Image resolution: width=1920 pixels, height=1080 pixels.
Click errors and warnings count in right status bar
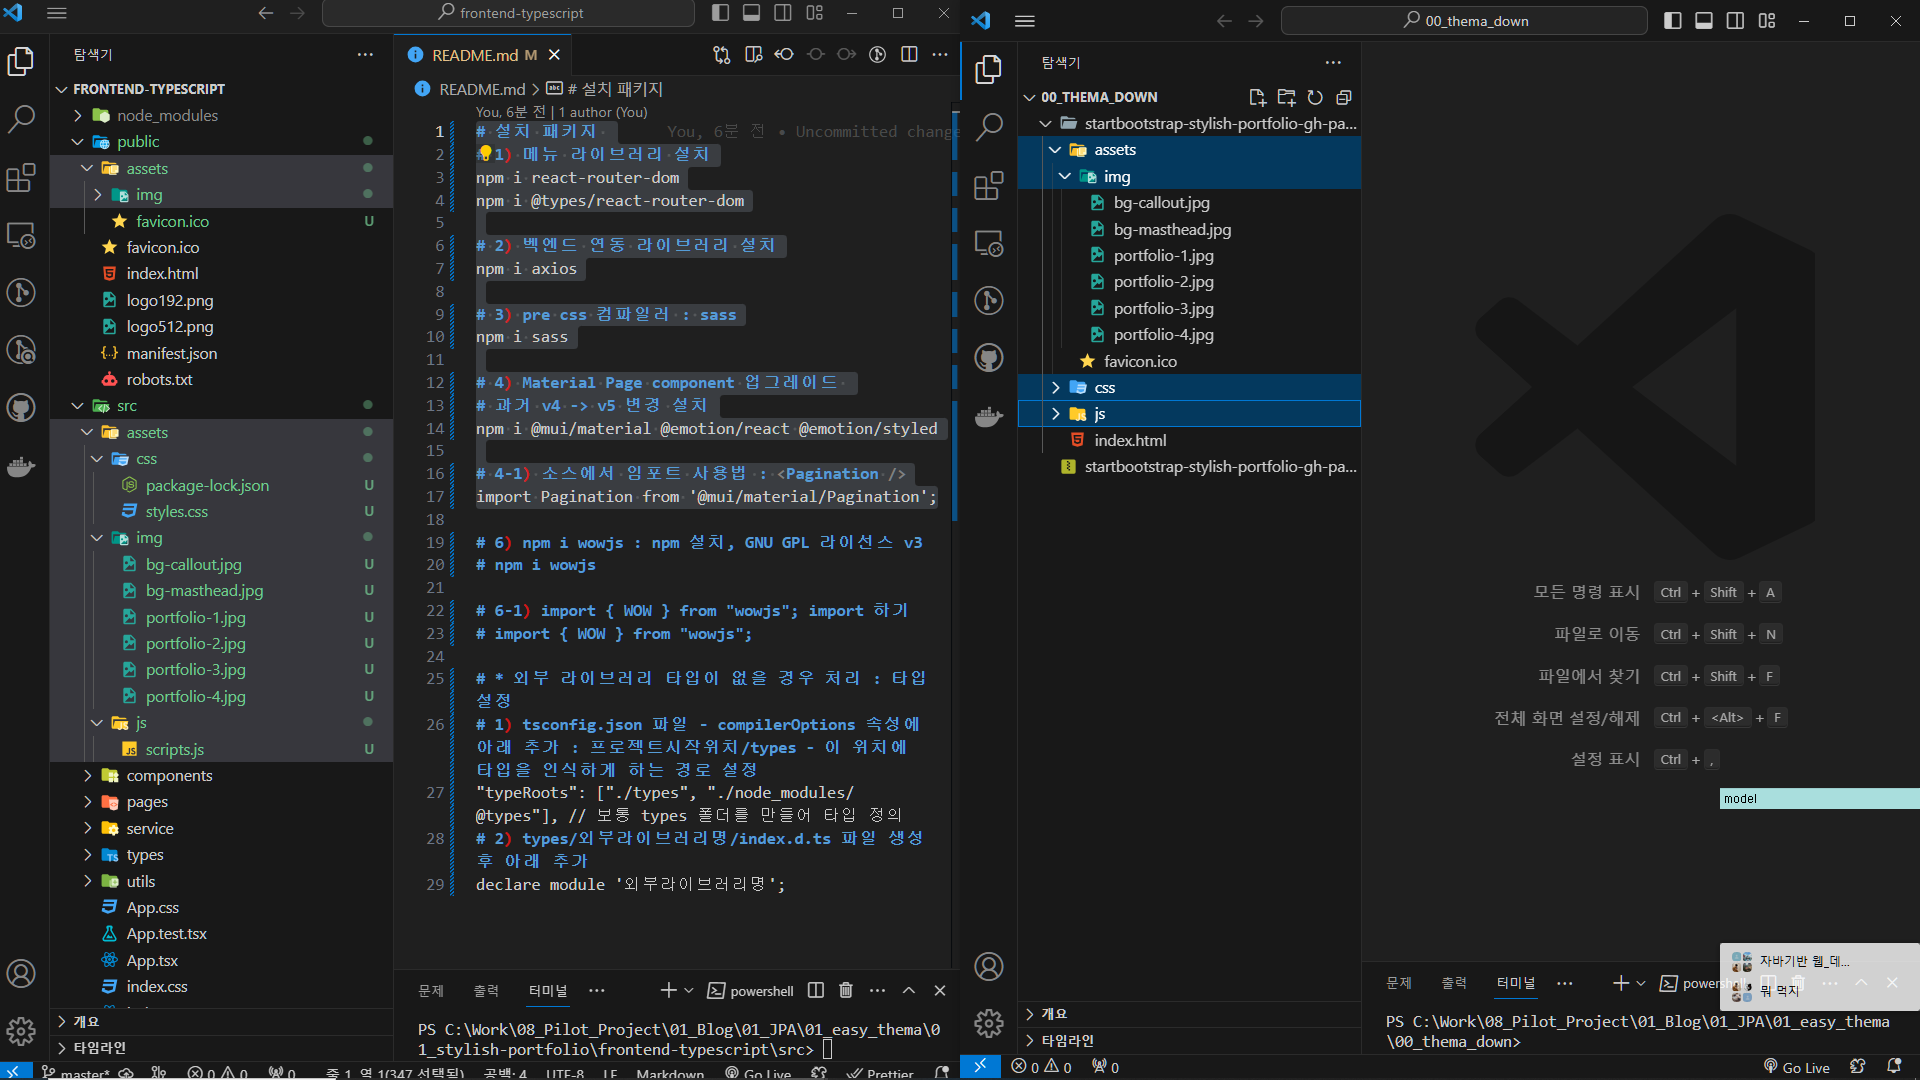click(x=1041, y=1067)
